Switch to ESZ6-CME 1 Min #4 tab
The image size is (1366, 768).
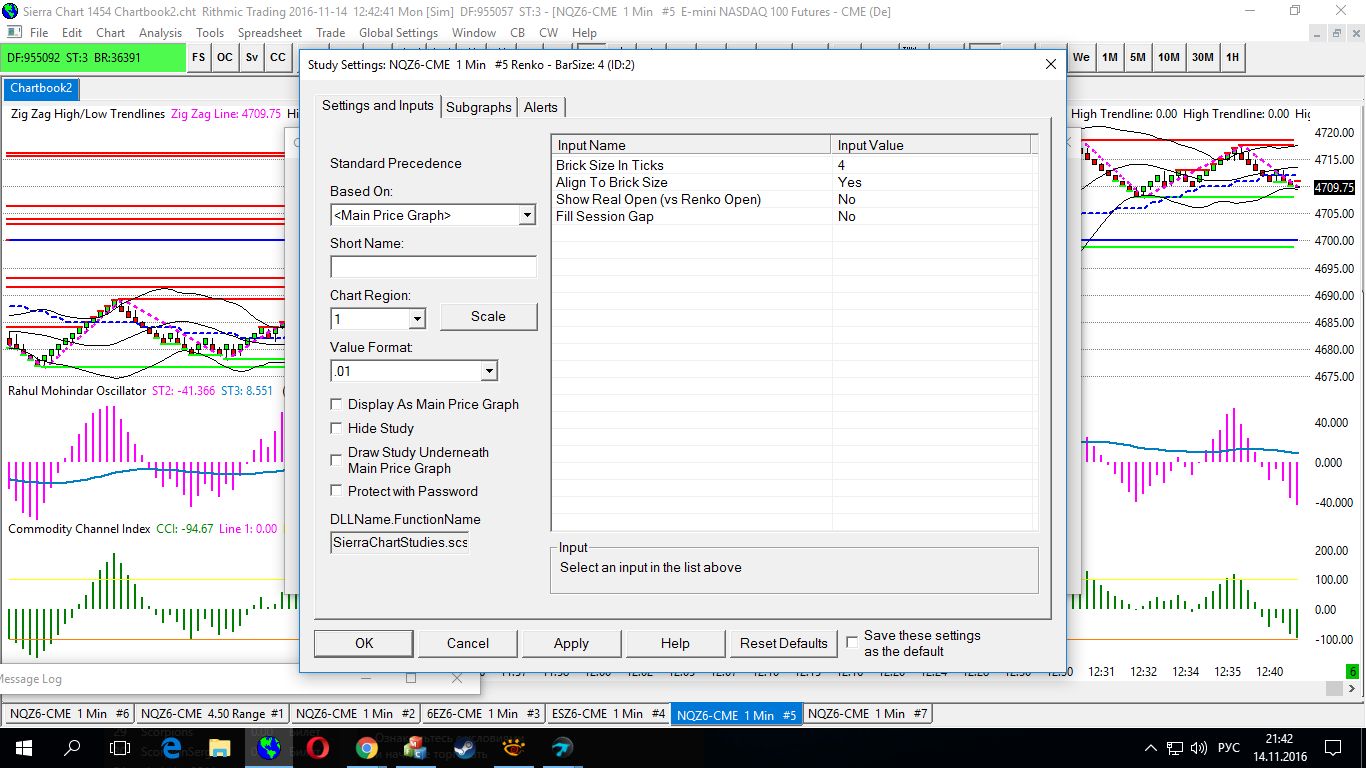(608, 714)
